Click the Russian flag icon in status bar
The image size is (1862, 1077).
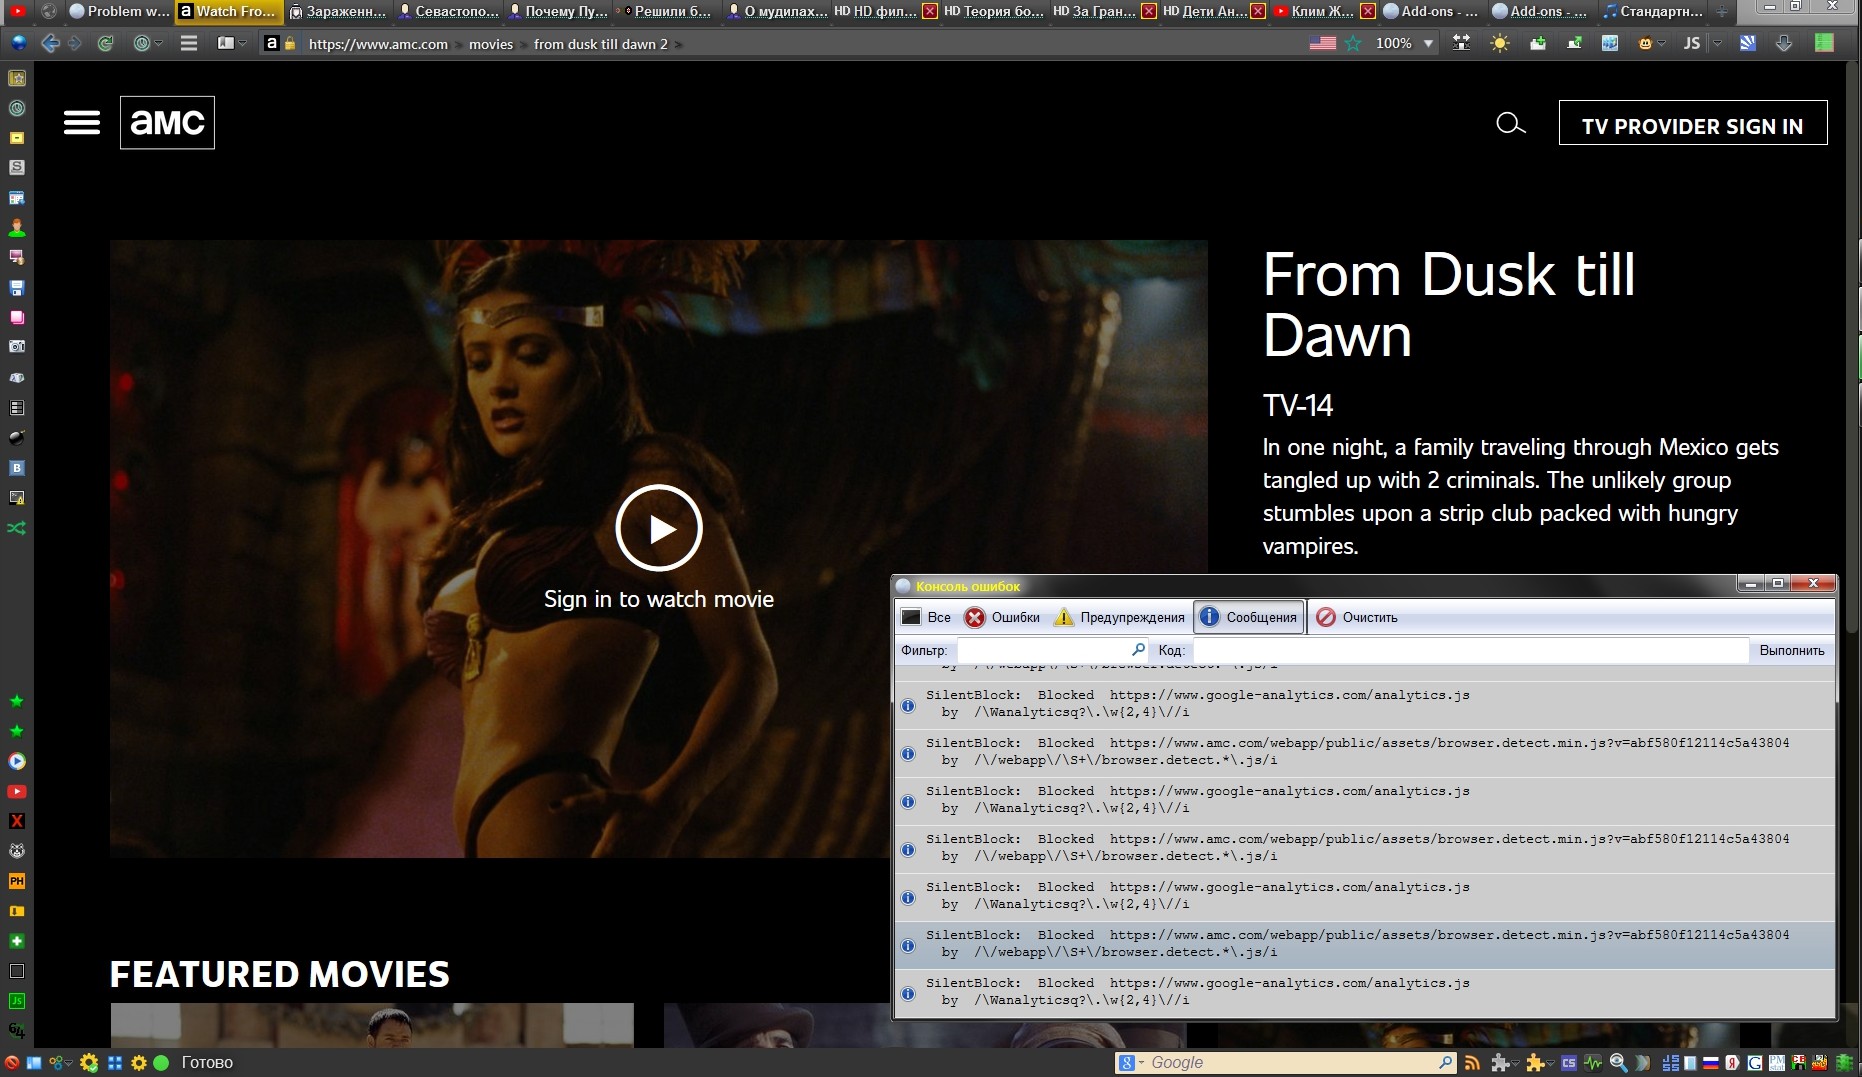[x=1711, y=1062]
